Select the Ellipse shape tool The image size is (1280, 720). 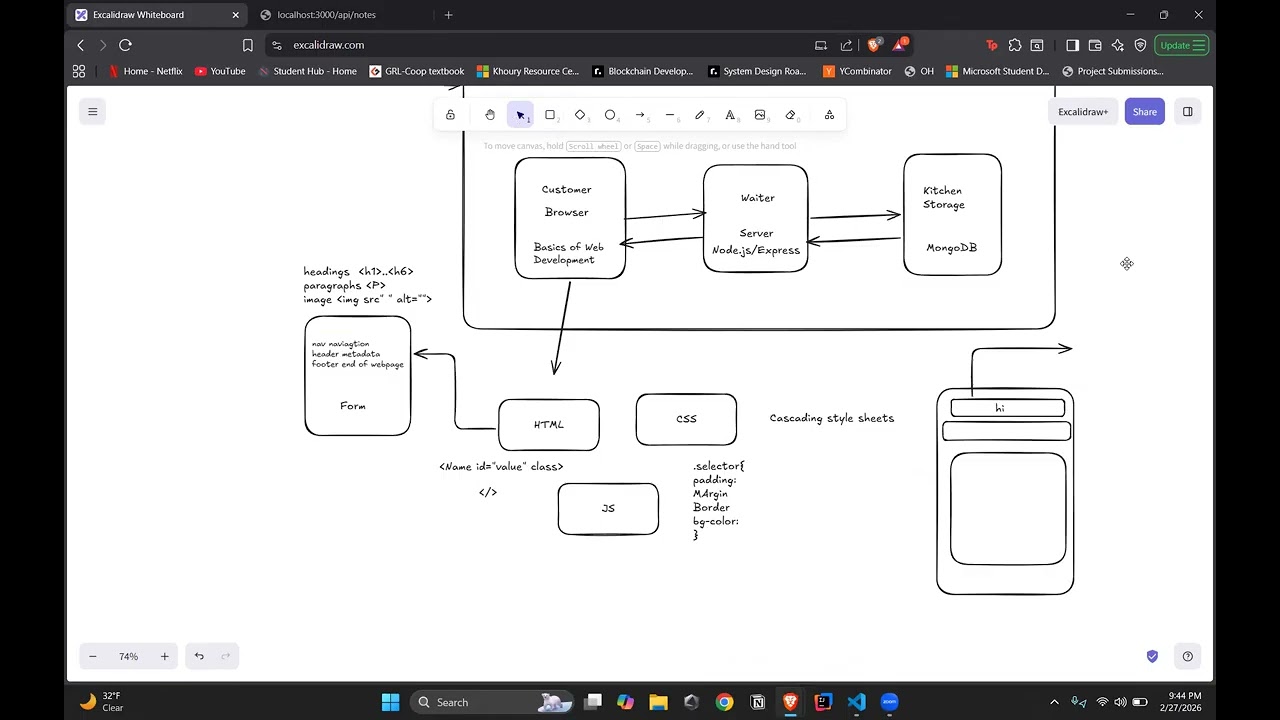click(x=610, y=115)
